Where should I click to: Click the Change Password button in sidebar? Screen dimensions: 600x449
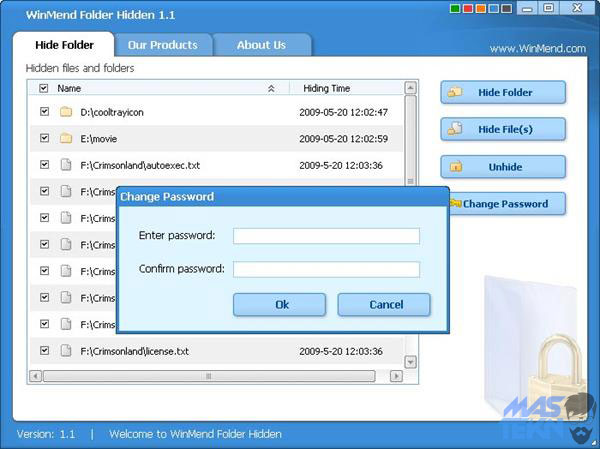pos(507,204)
